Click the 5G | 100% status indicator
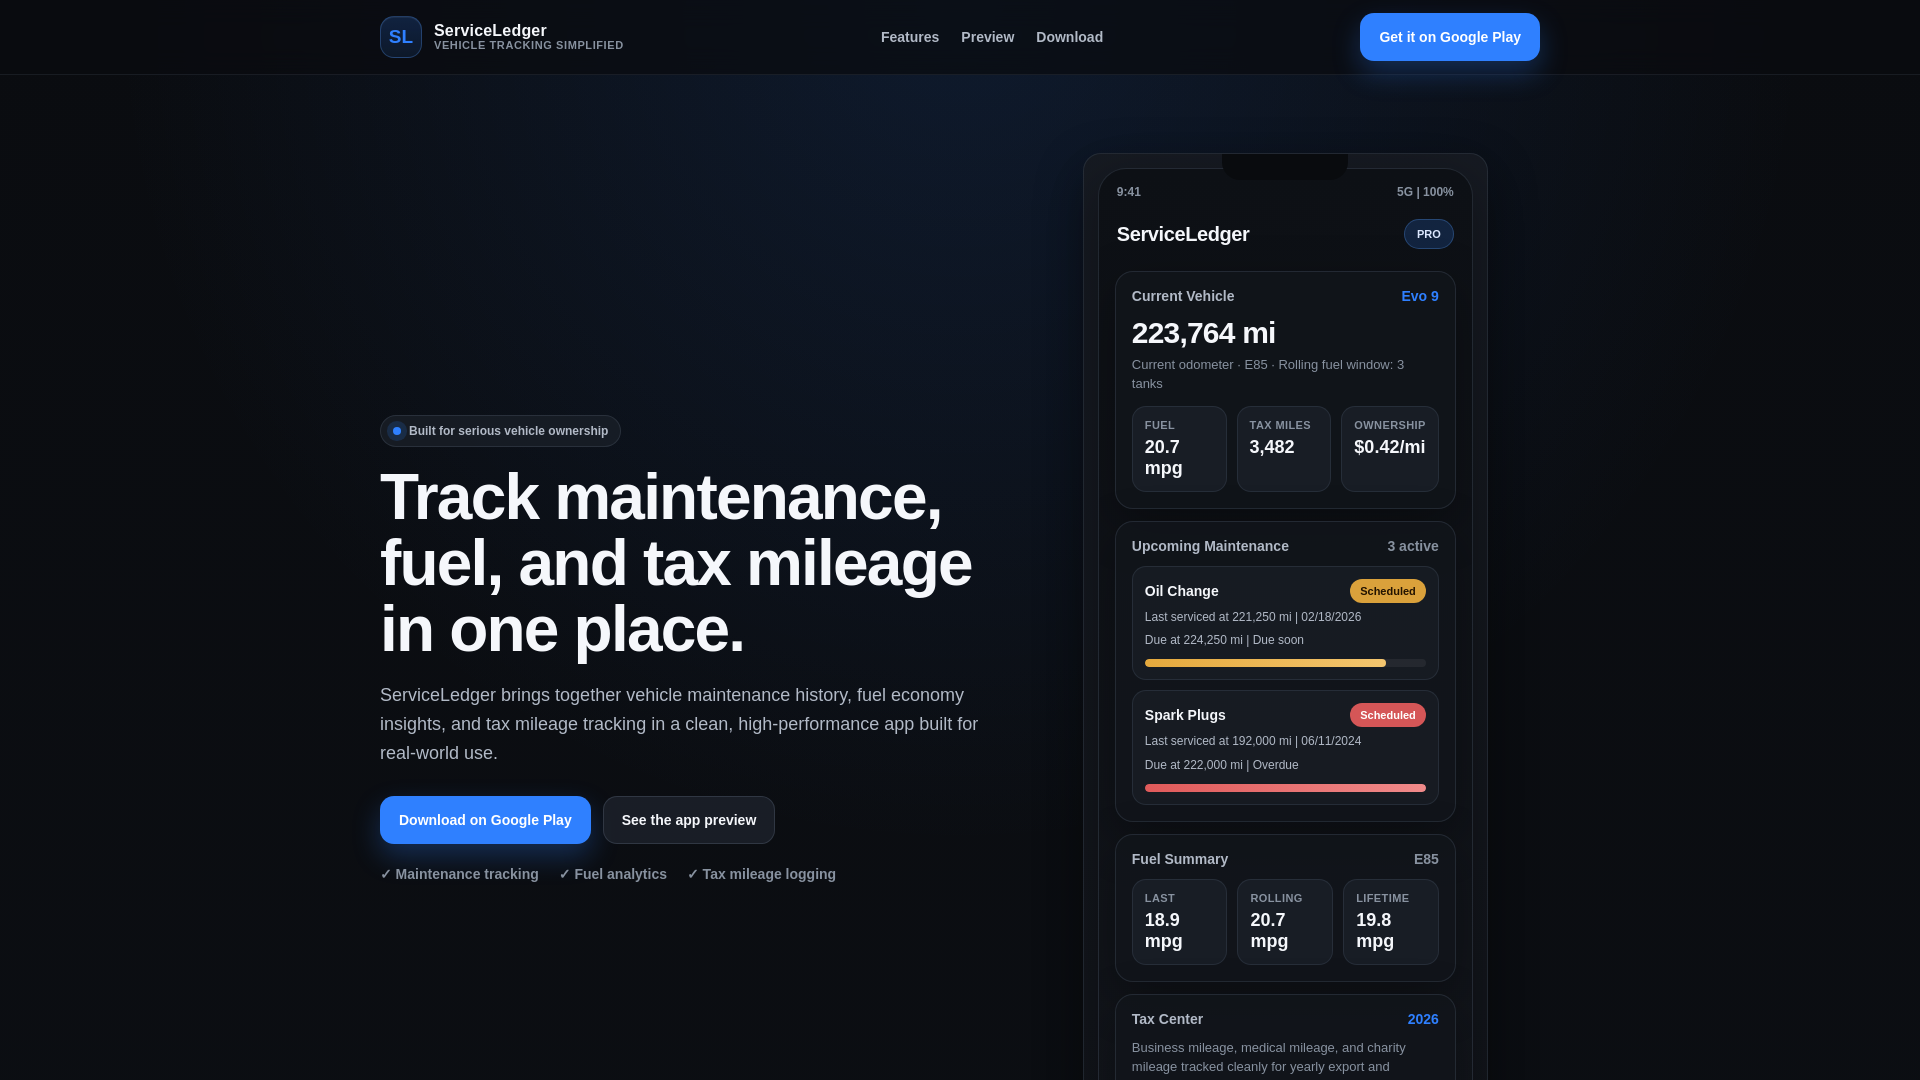Viewport: 1920px width, 1080px height. (x=1425, y=192)
